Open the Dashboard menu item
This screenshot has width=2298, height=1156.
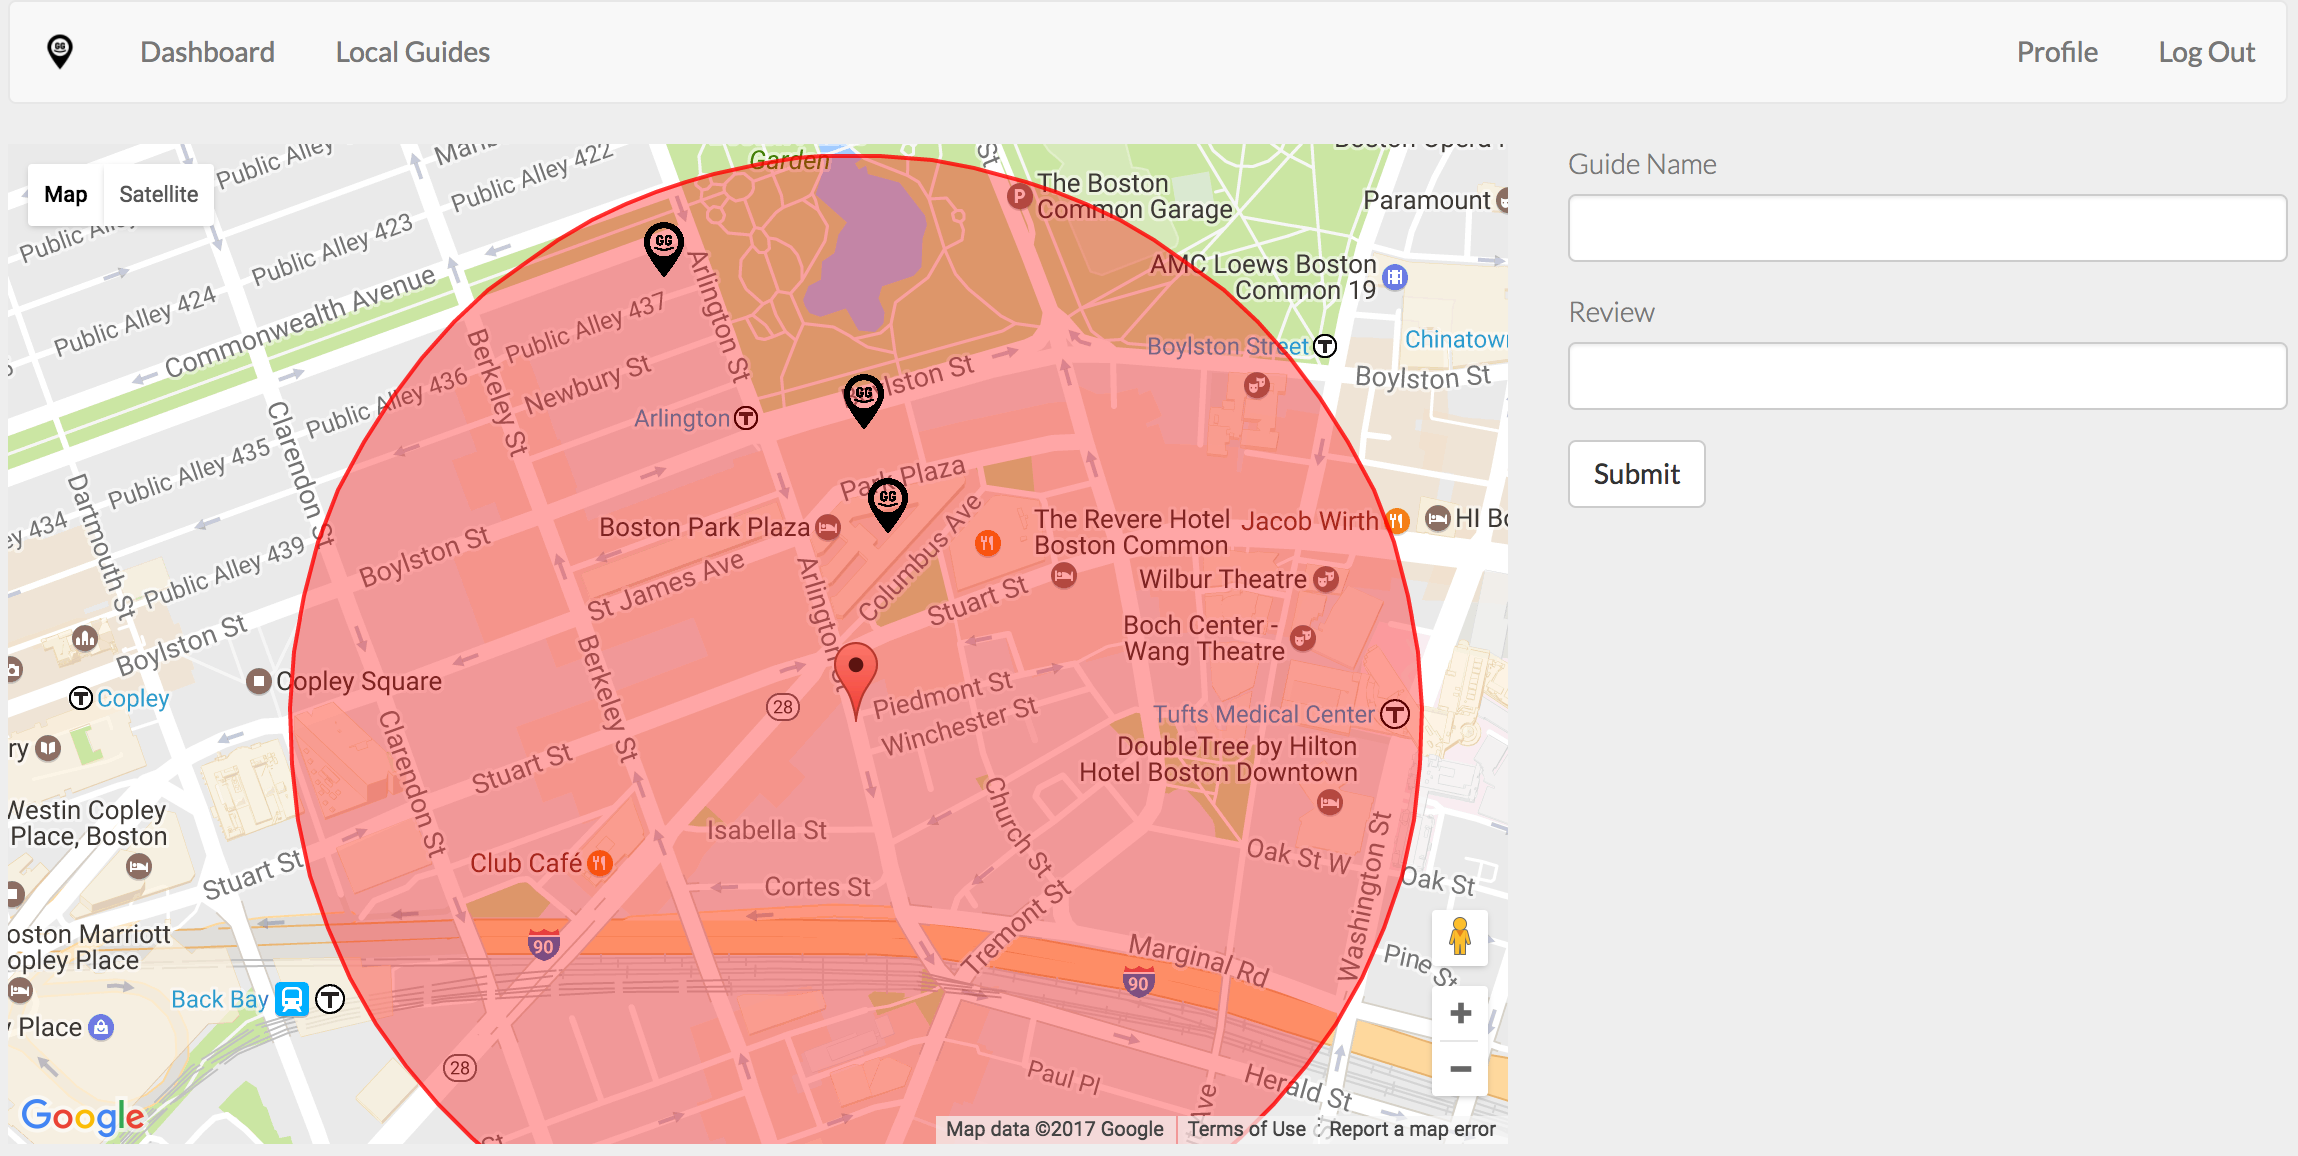[207, 52]
